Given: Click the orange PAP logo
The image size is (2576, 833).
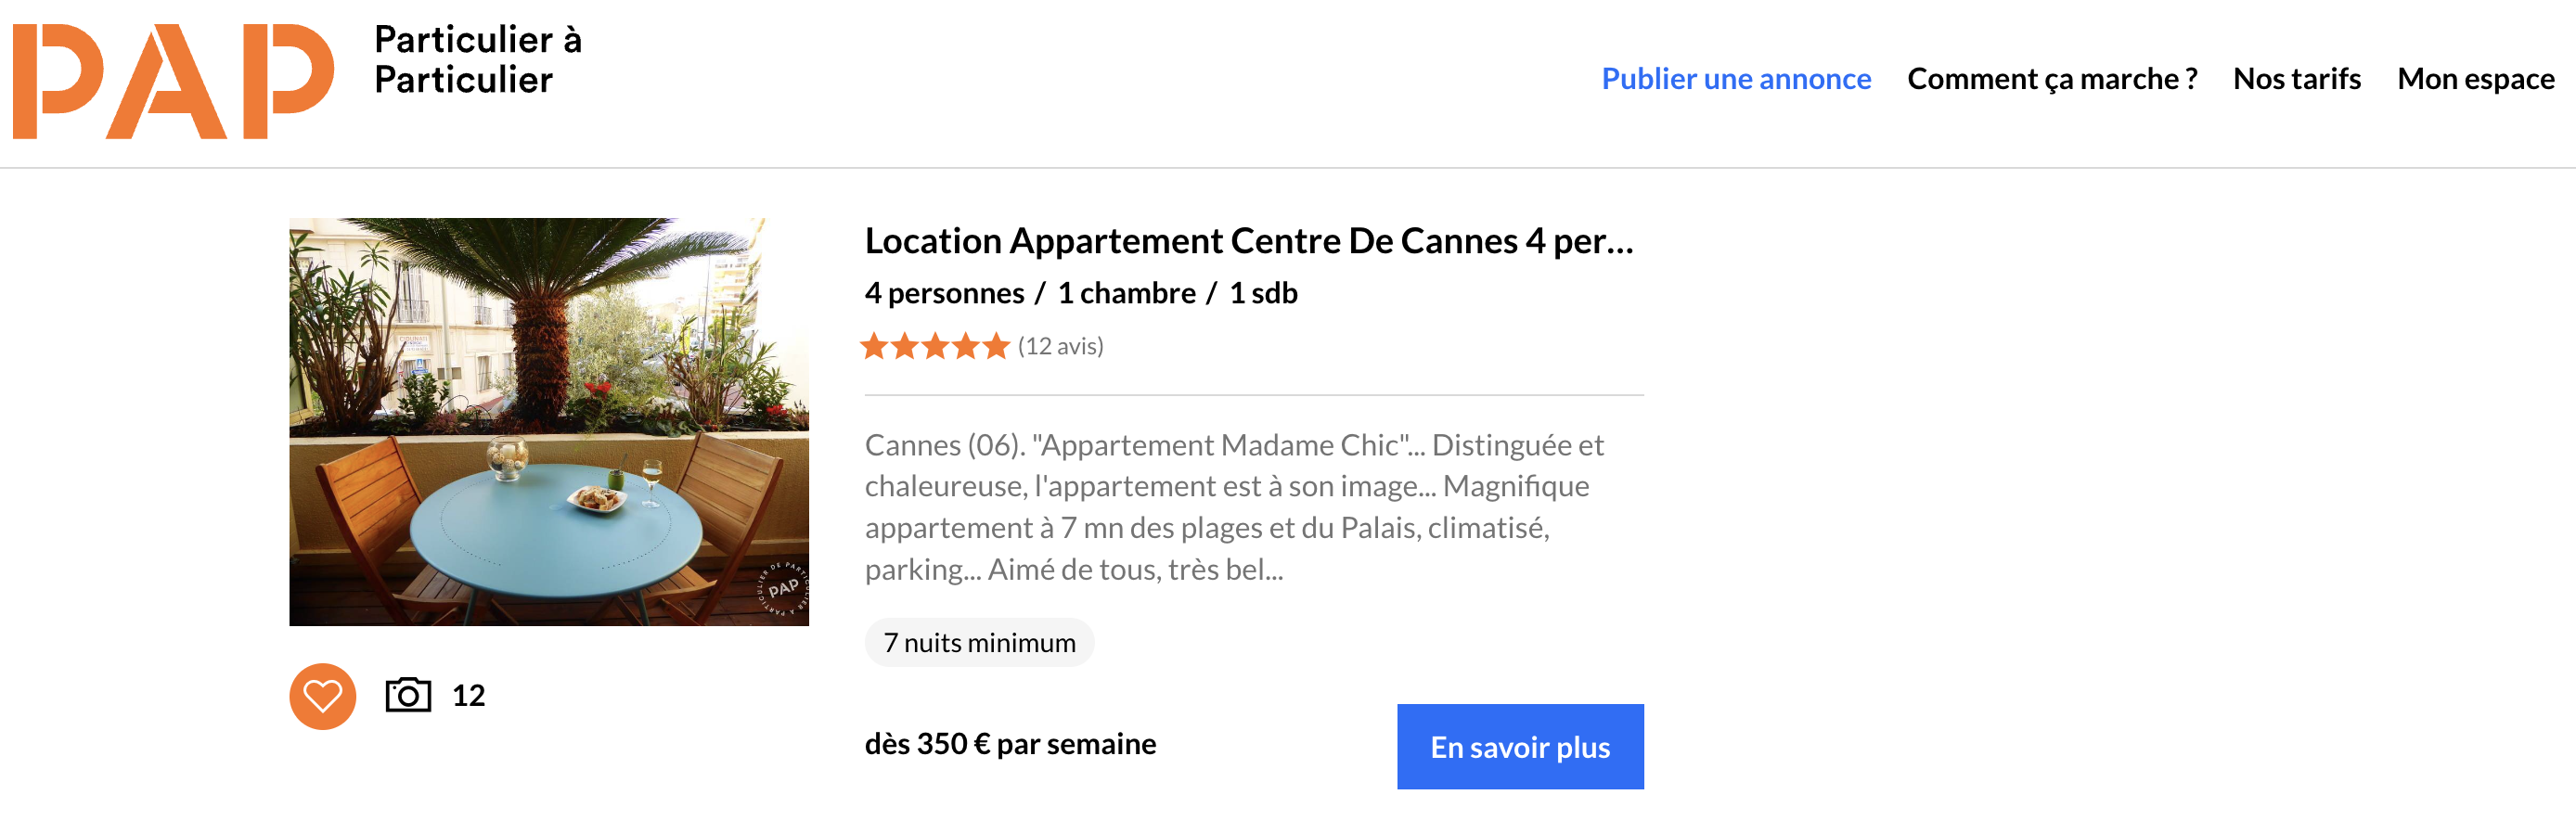Looking at the screenshot, I should click(x=172, y=81).
